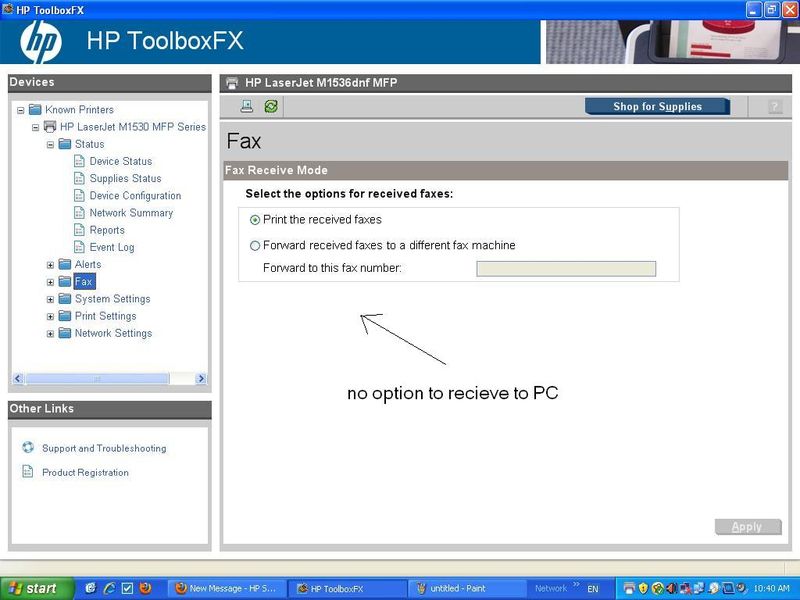
Task: Click the Devices tree left scroll arrow
Action: pos(18,379)
